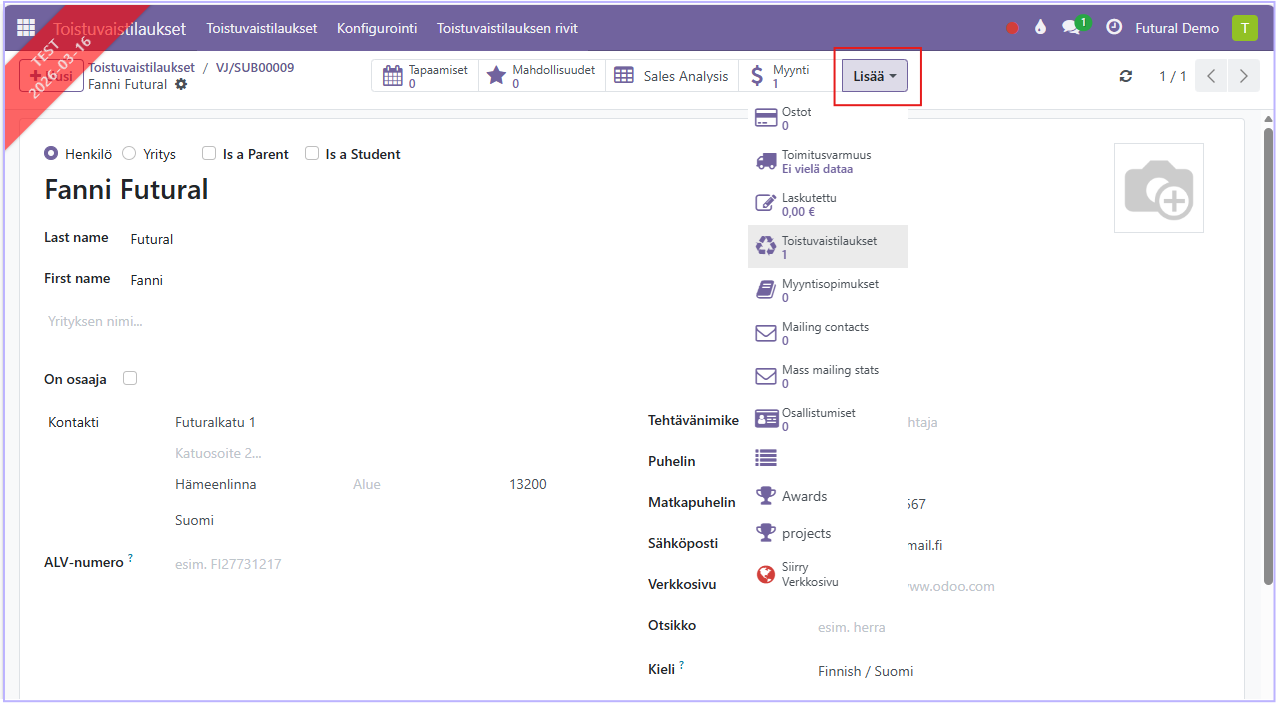Screen dimensions: 1276x703
Task: Open the Futural Demo company switcher
Action: 1177,28
